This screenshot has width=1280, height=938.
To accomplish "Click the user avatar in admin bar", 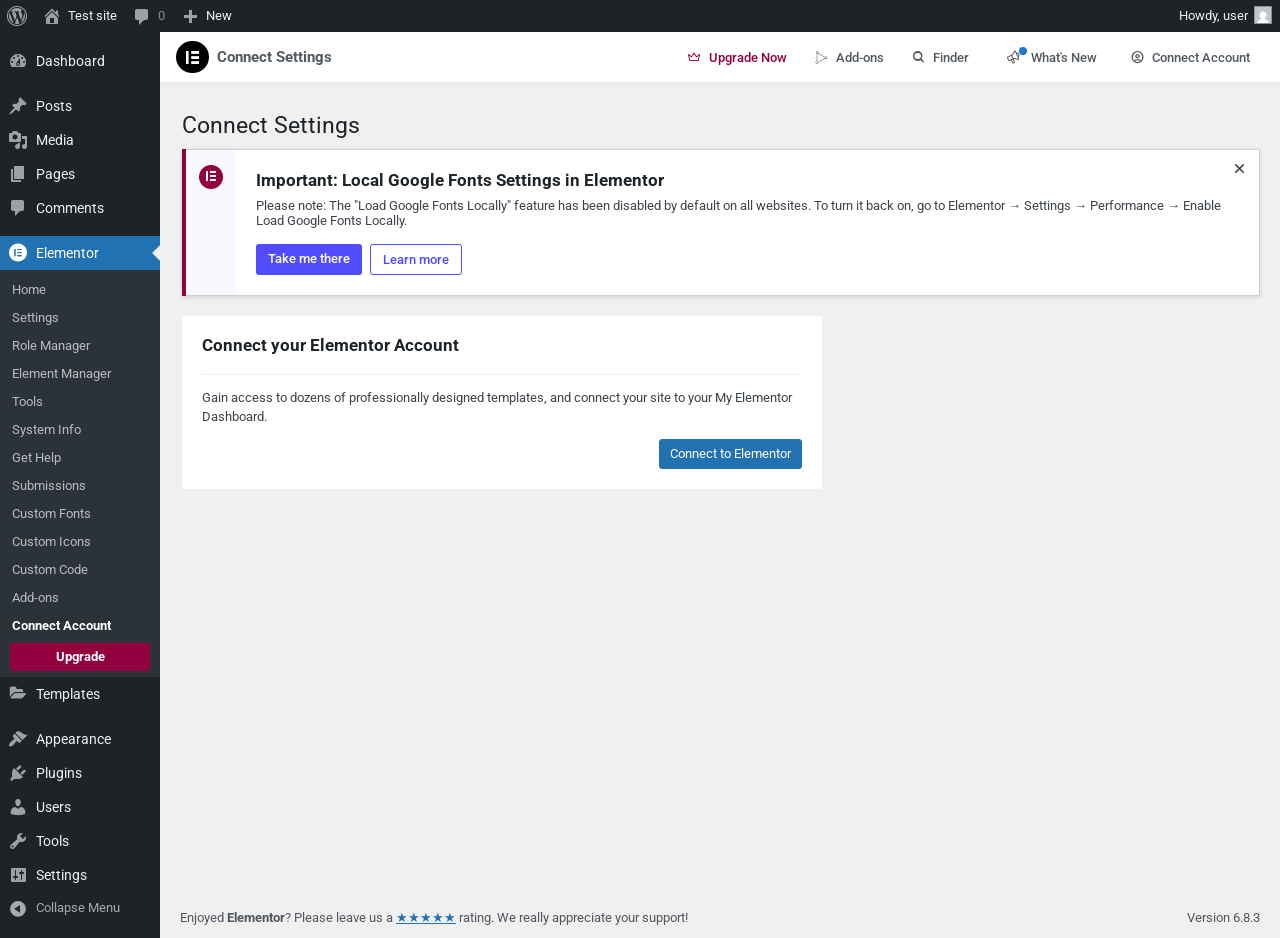I will pos(1263,16).
